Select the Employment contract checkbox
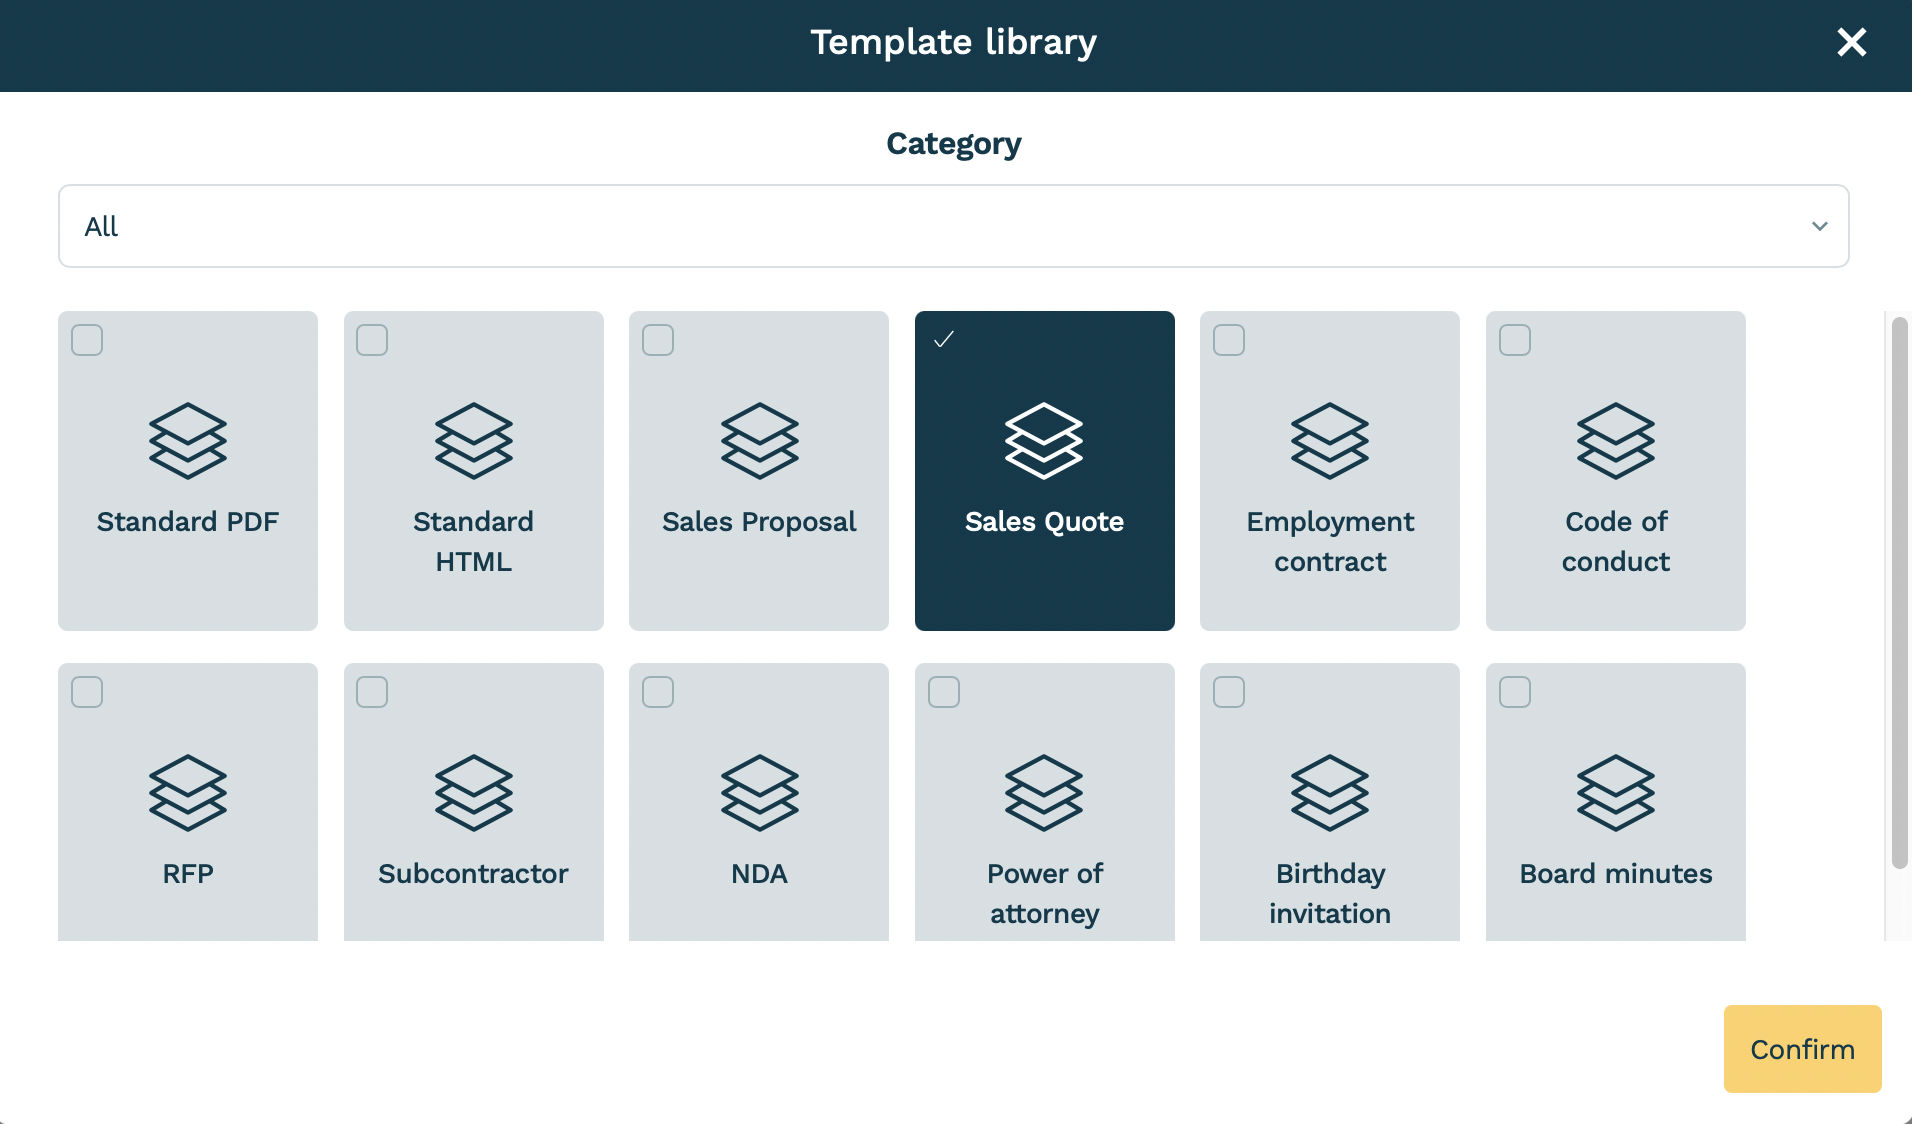The height and width of the screenshot is (1124, 1912). [1229, 340]
